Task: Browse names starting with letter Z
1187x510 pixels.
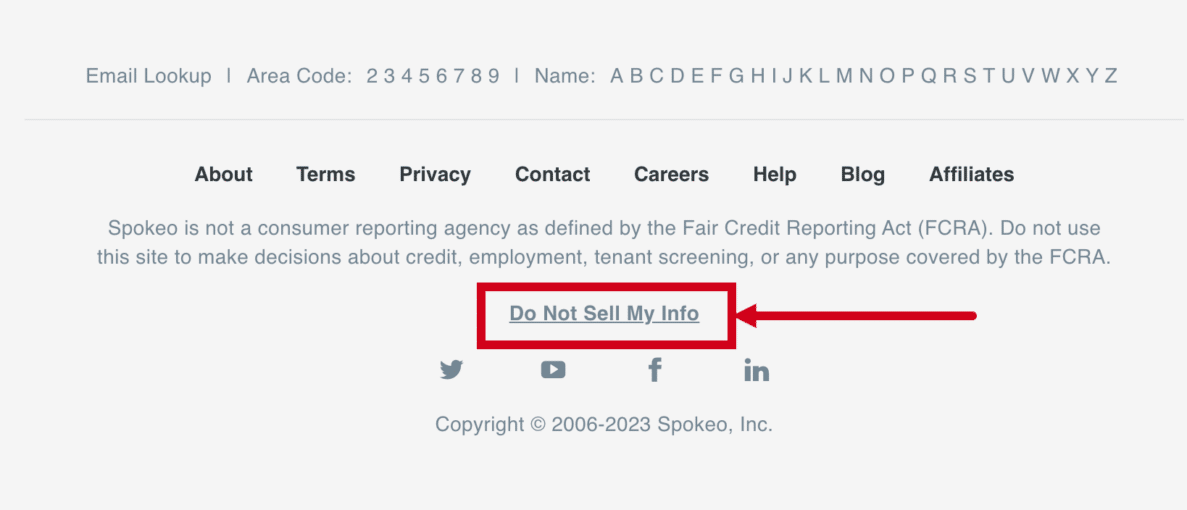Action: click(x=1111, y=76)
